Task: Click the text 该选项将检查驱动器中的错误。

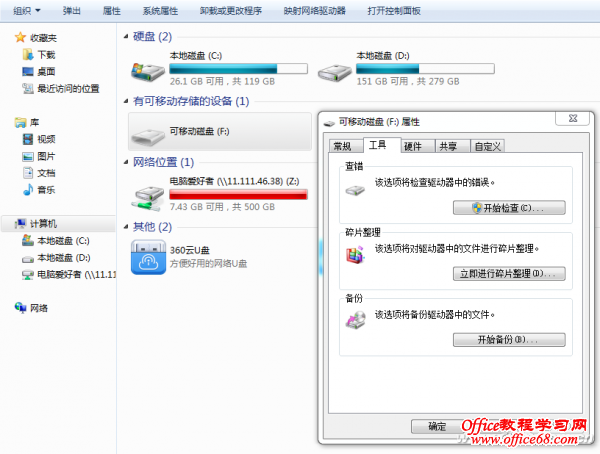Action: pyautogui.click(x=435, y=183)
